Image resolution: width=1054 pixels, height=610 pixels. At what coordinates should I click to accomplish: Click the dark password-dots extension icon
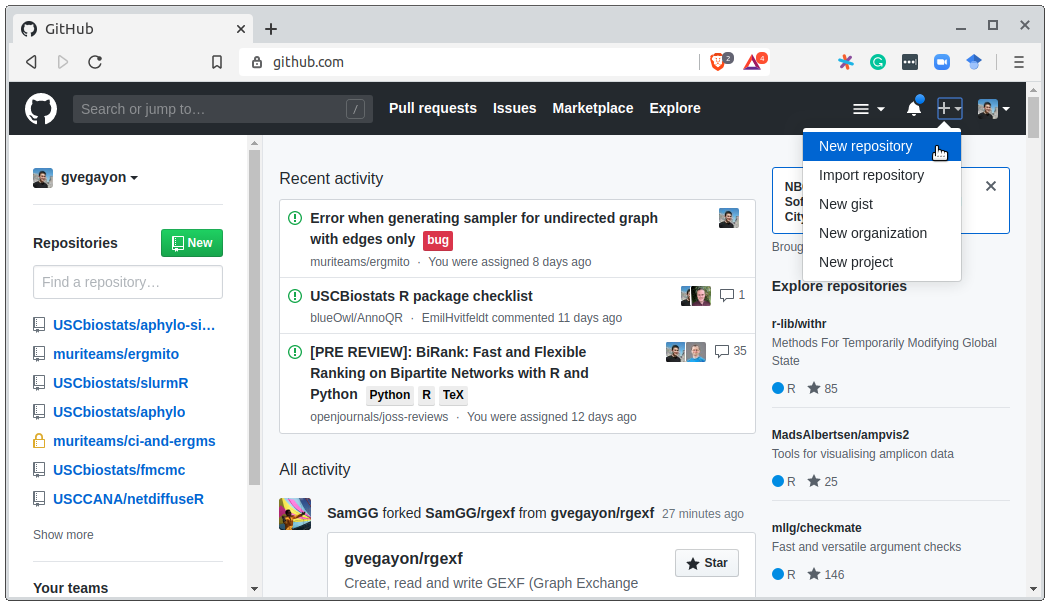[x=910, y=62]
